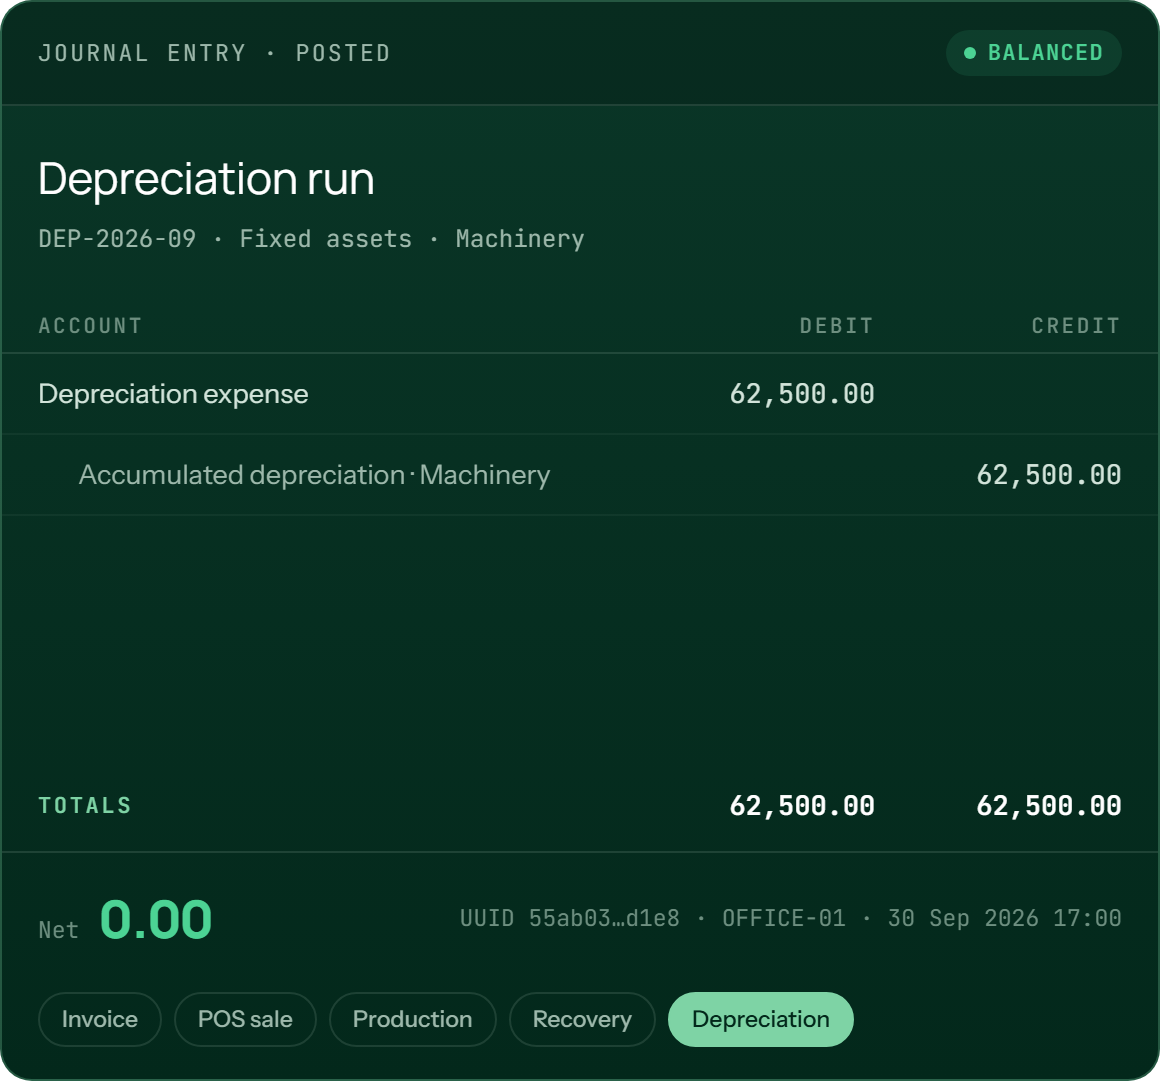The image size is (1160, 1081).
Task: Click the CREDIT column header
Action: click(1076, 326)
